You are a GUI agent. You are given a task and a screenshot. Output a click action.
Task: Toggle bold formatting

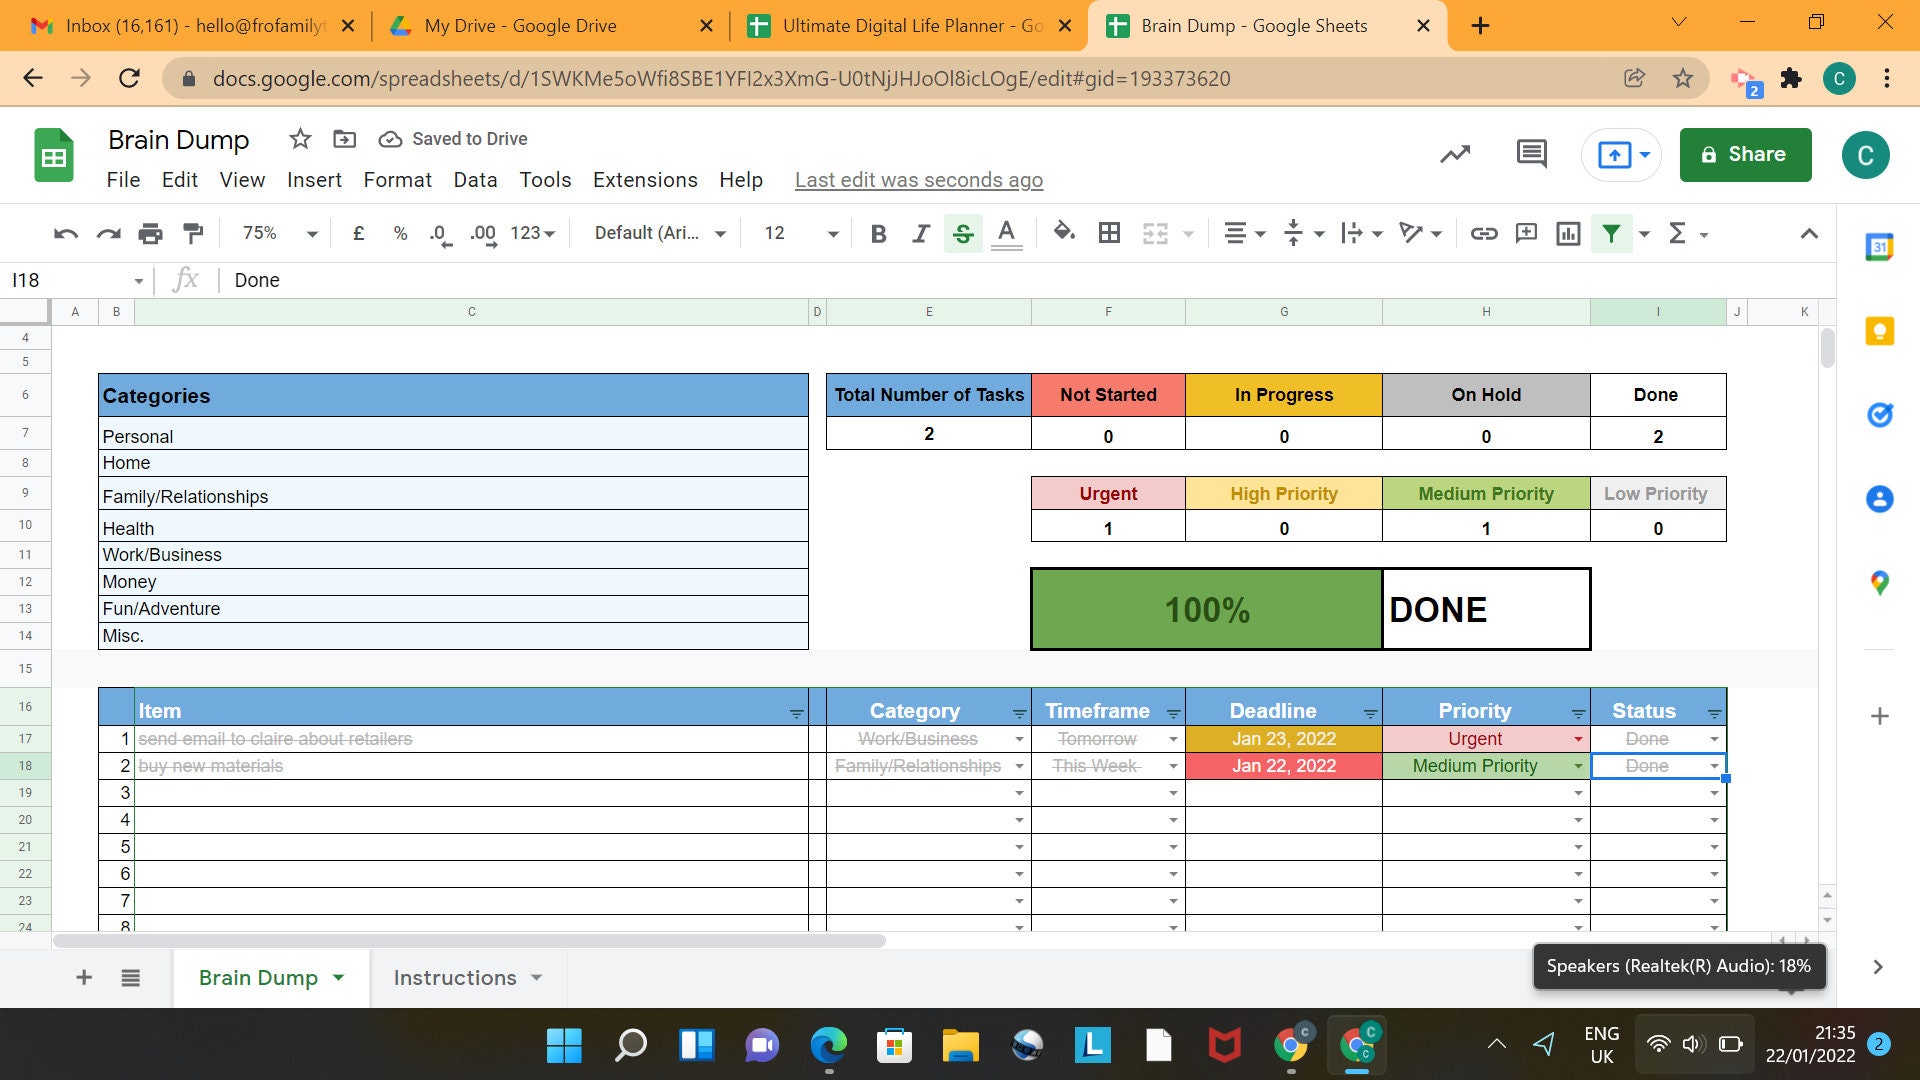click(878, 233)
